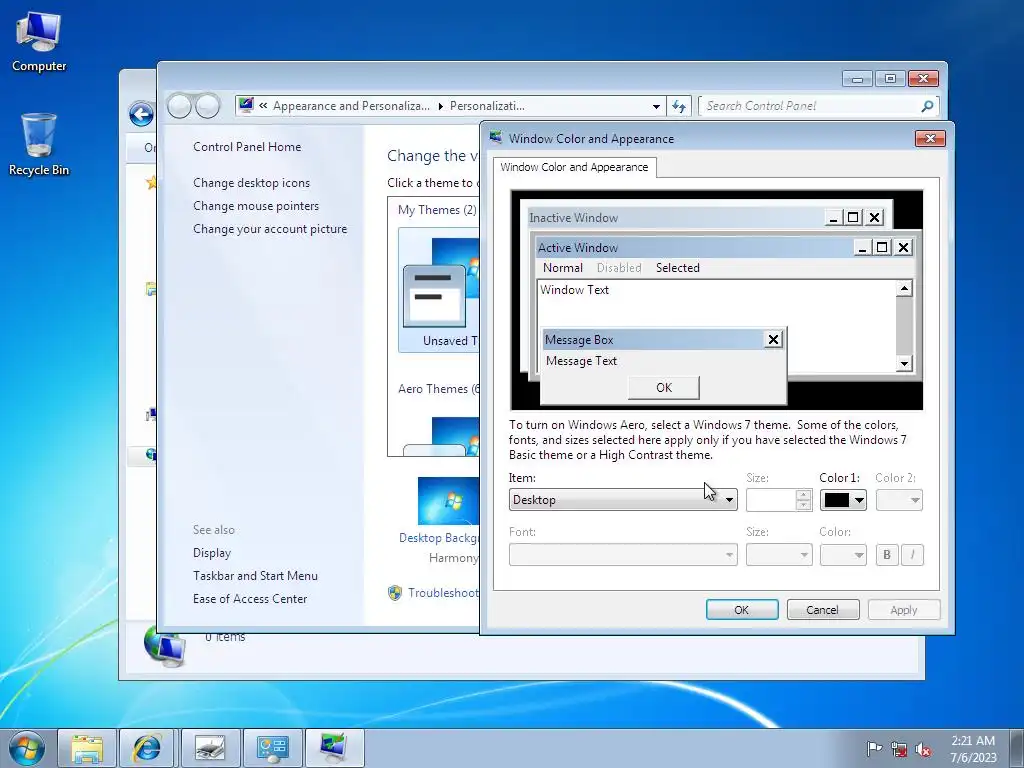The image size is (1024, 768).
Task: Click the preview Message Box X button
Action: pos(773,340)
